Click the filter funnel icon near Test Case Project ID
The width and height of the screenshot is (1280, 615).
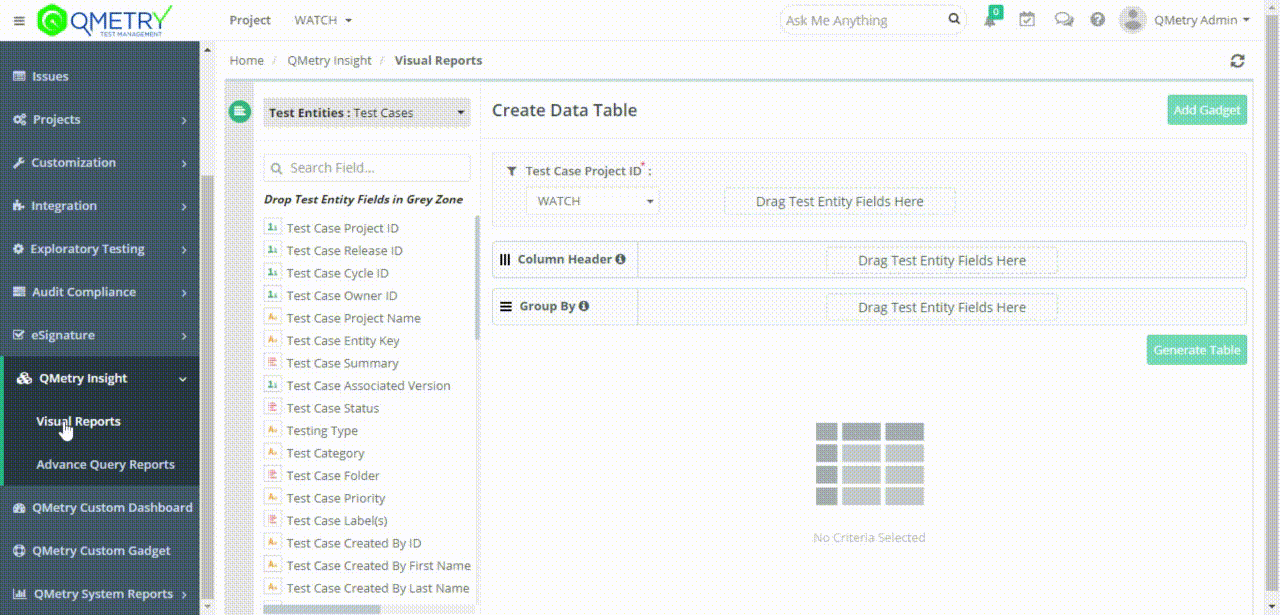point(512,171)
